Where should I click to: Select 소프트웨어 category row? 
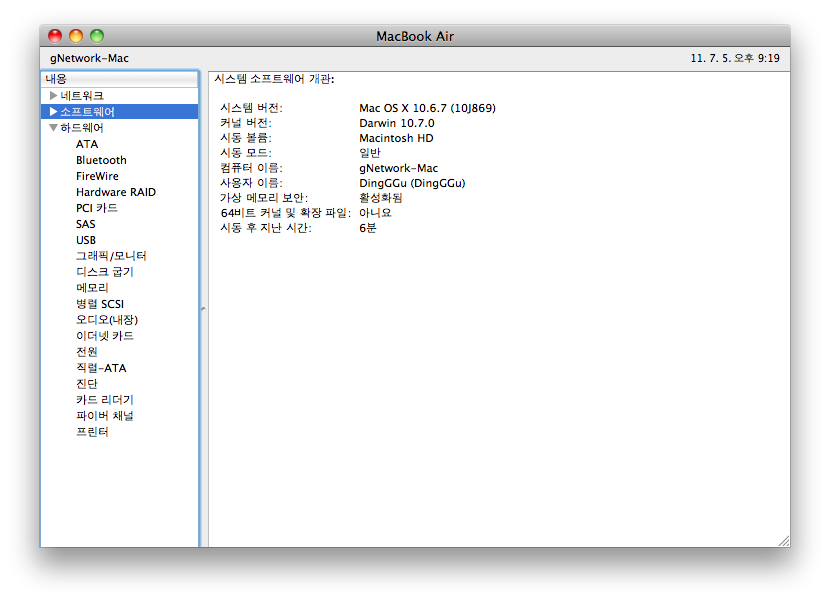120,112
